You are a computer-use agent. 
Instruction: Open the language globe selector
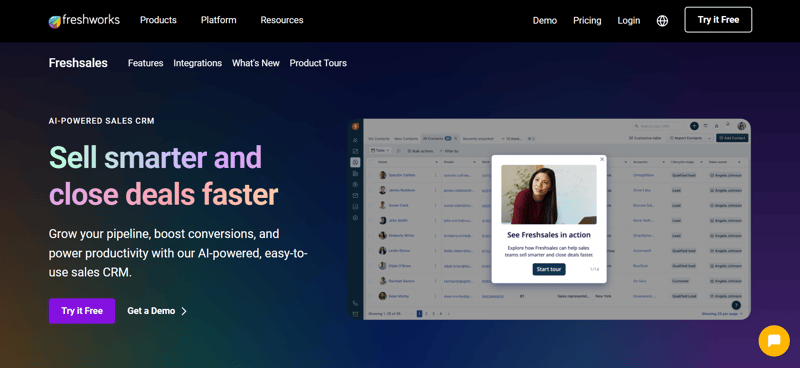tap(662, 20)
